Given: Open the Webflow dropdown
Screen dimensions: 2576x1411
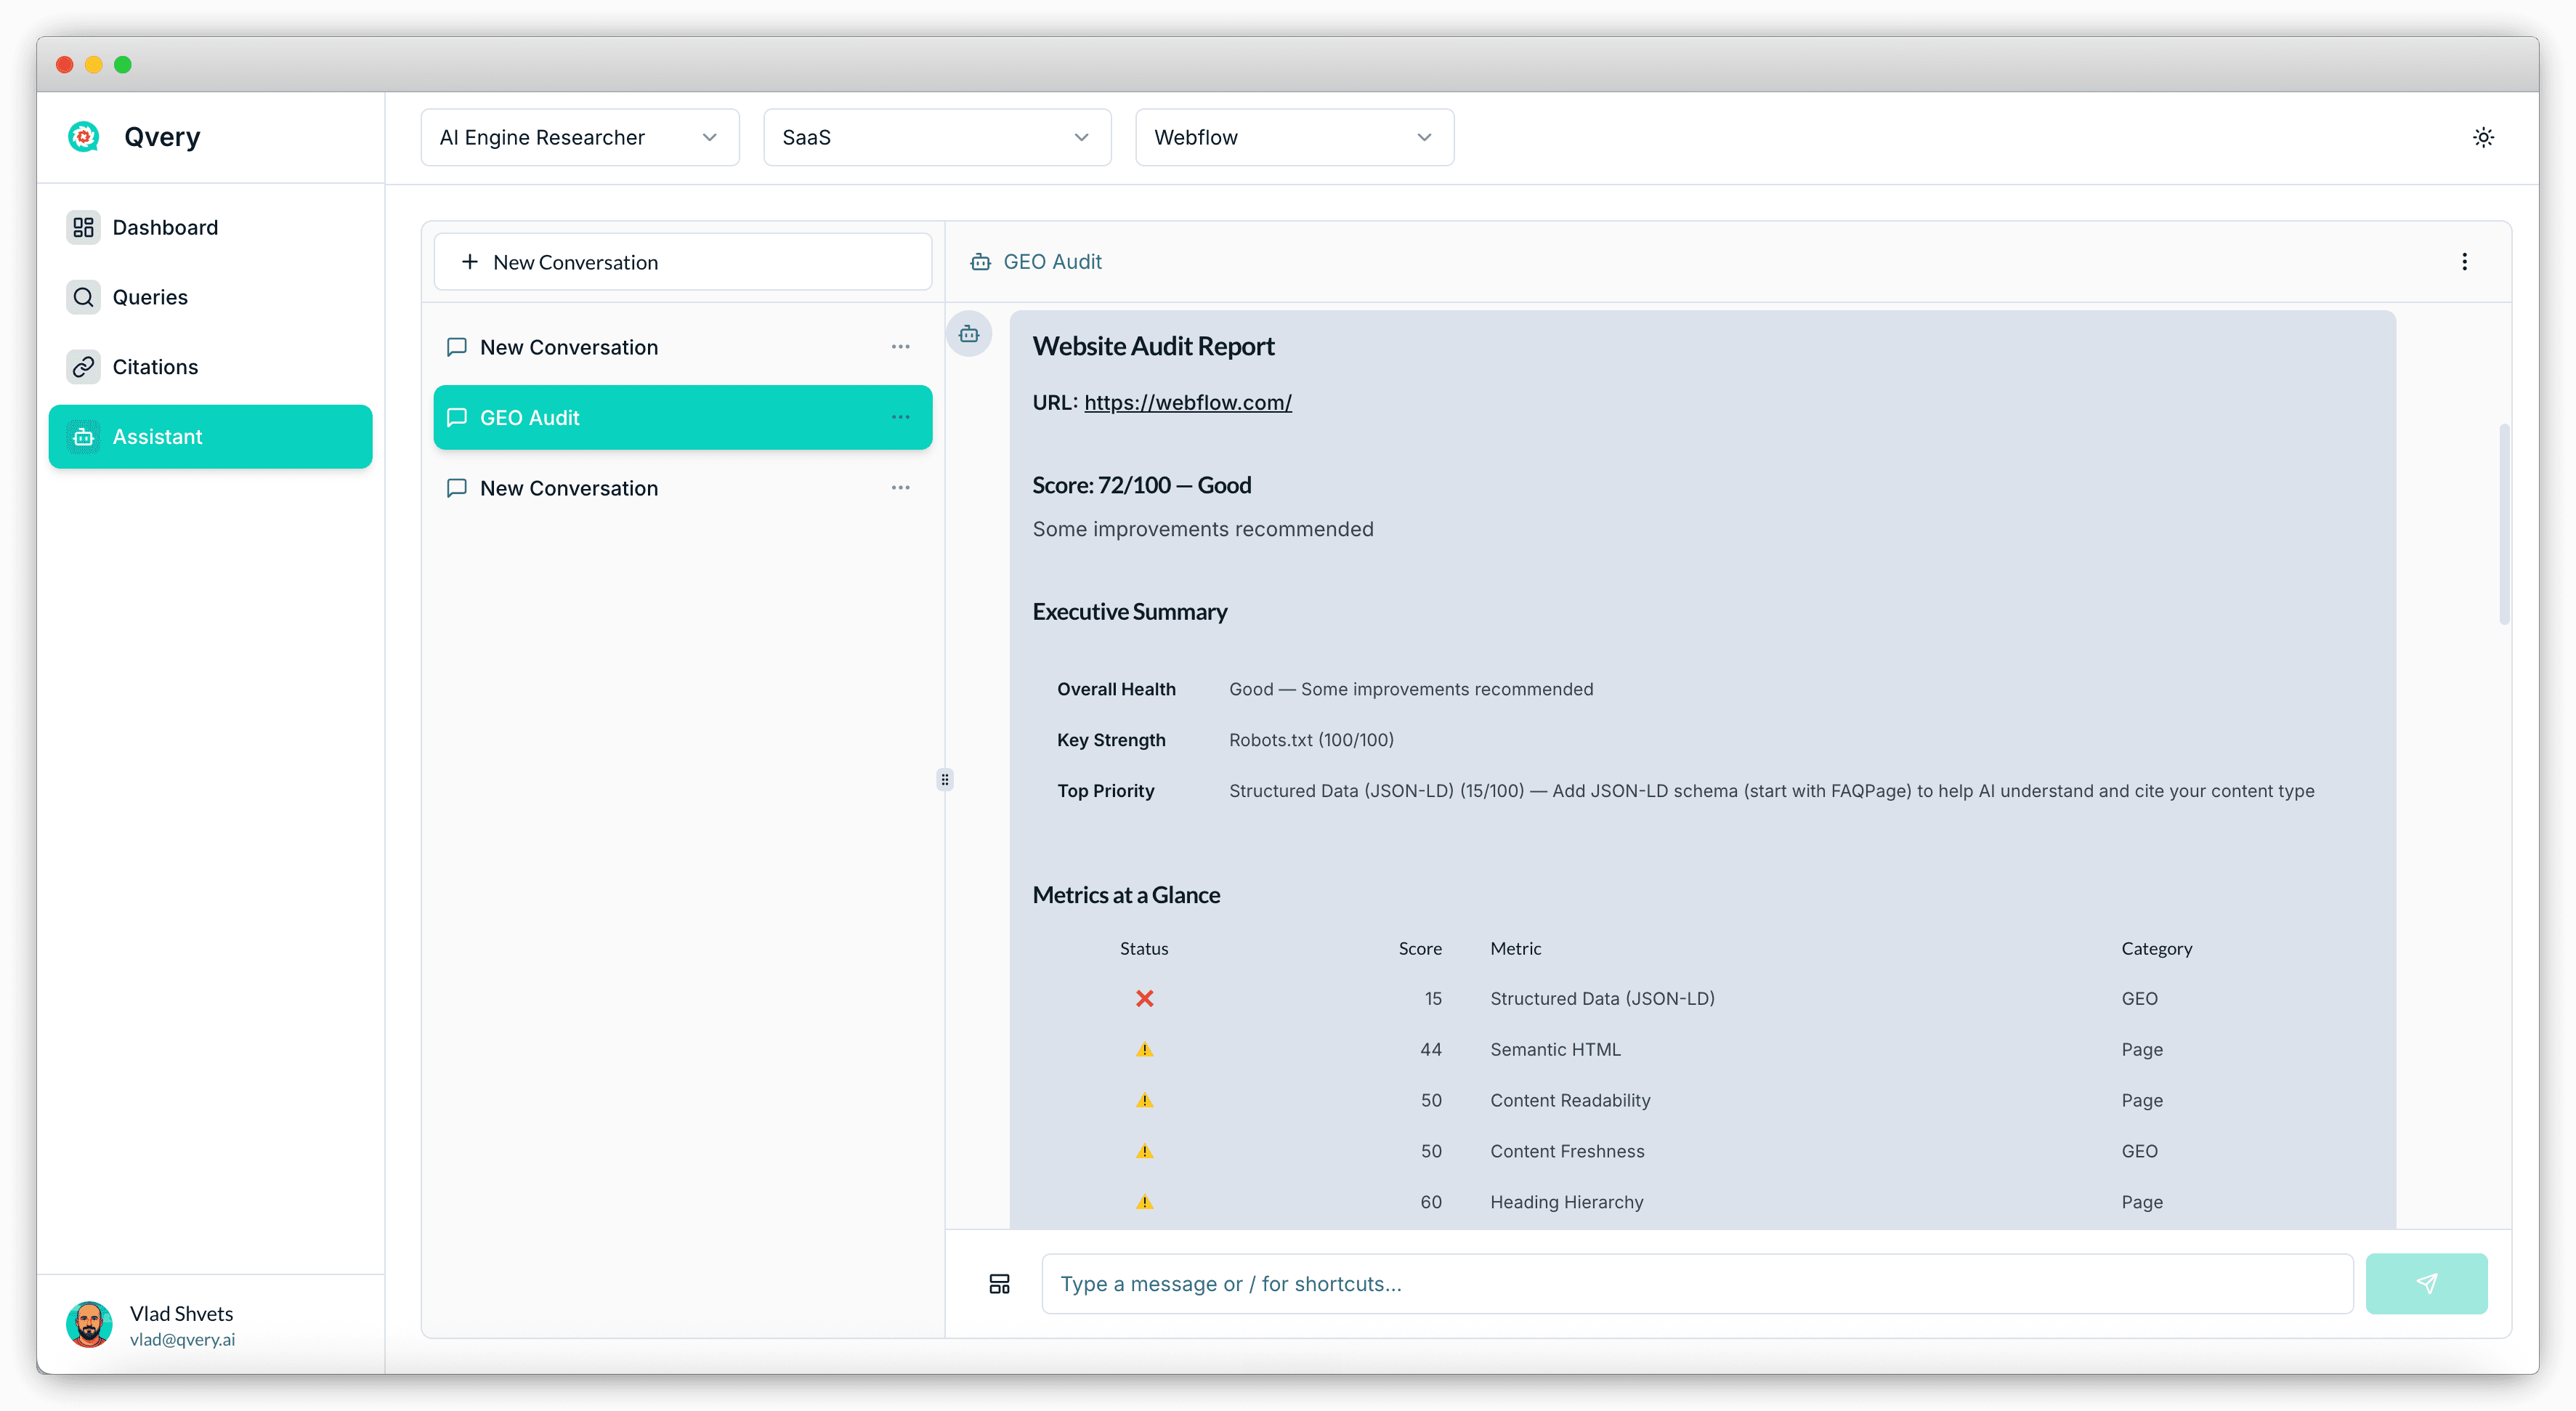Looking at the screenshot, I should click(x=1294, y=137).
